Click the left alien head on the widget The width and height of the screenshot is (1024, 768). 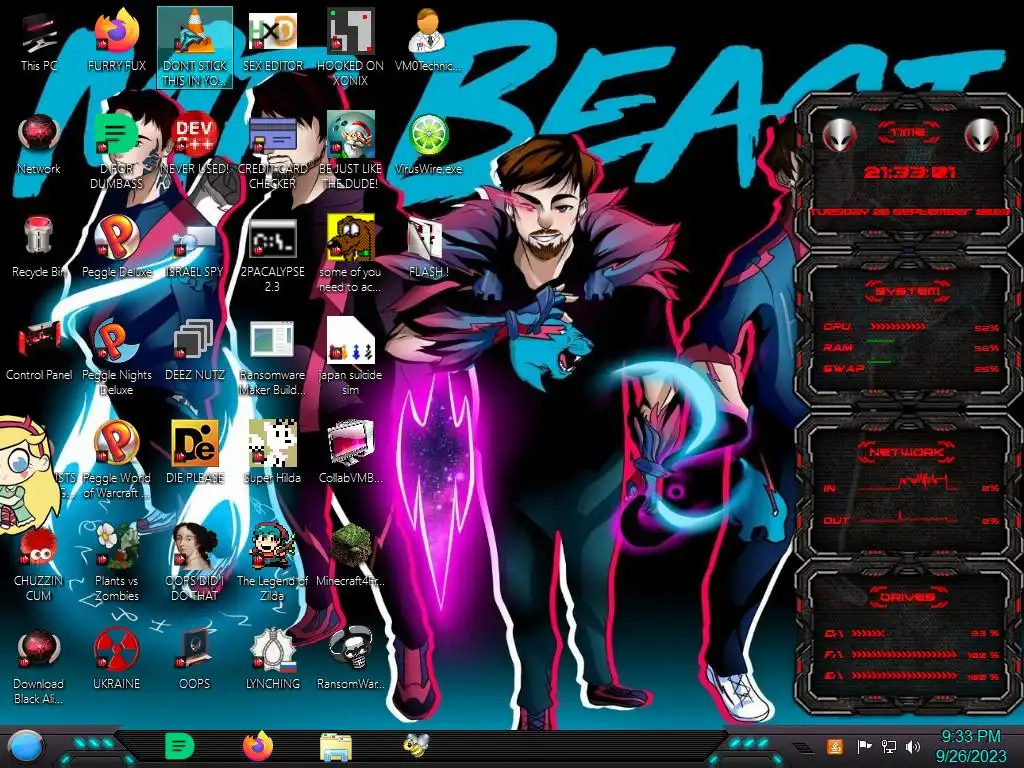coord(839,135)
